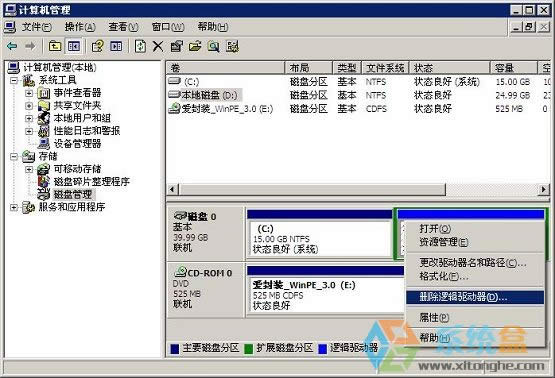555x378 pixels.
Task: Sort by the 类型 column header
Action: pos(347,68)
